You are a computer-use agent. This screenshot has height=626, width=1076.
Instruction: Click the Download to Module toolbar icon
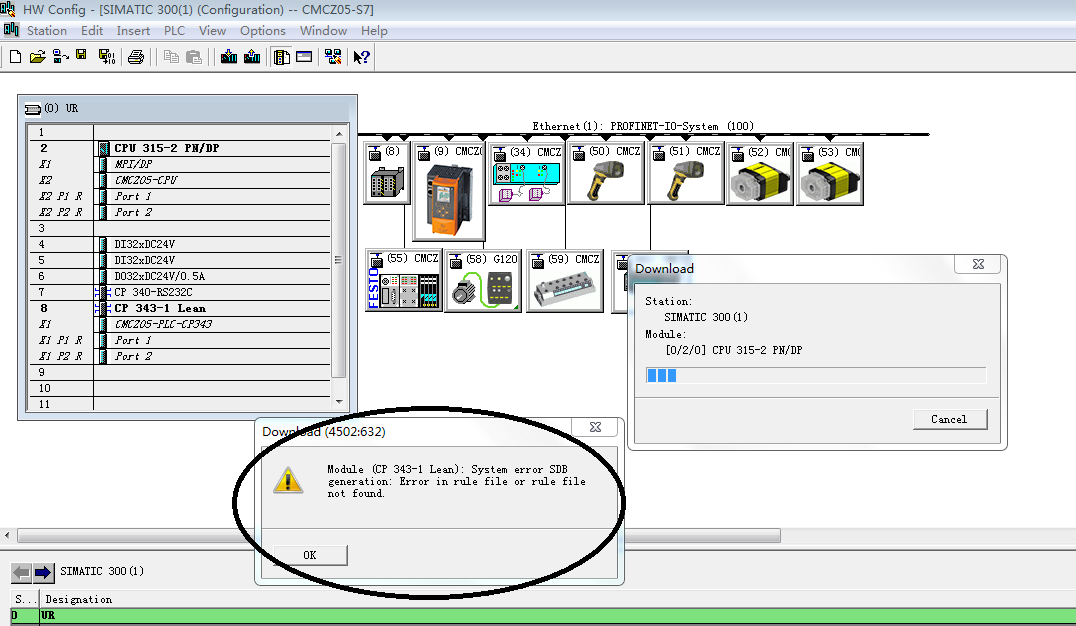[229, 57]
